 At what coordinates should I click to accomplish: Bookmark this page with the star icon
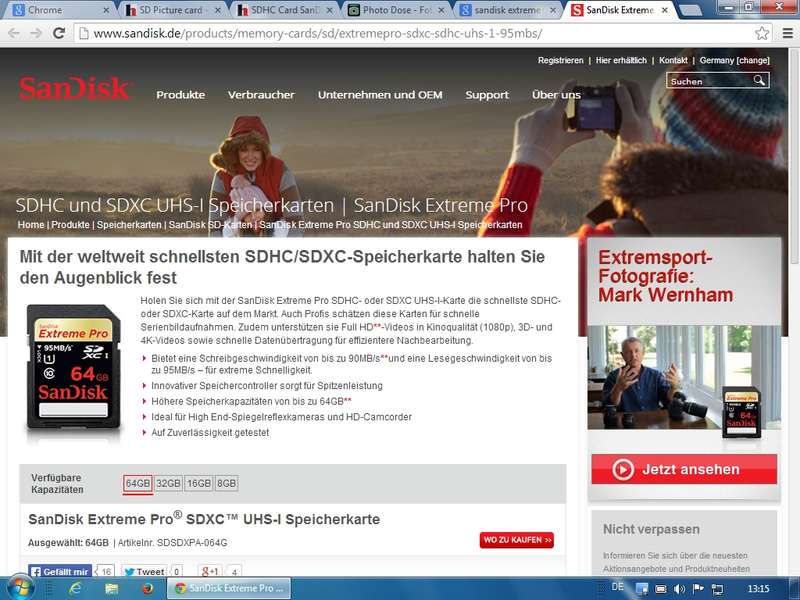[762, 33]
